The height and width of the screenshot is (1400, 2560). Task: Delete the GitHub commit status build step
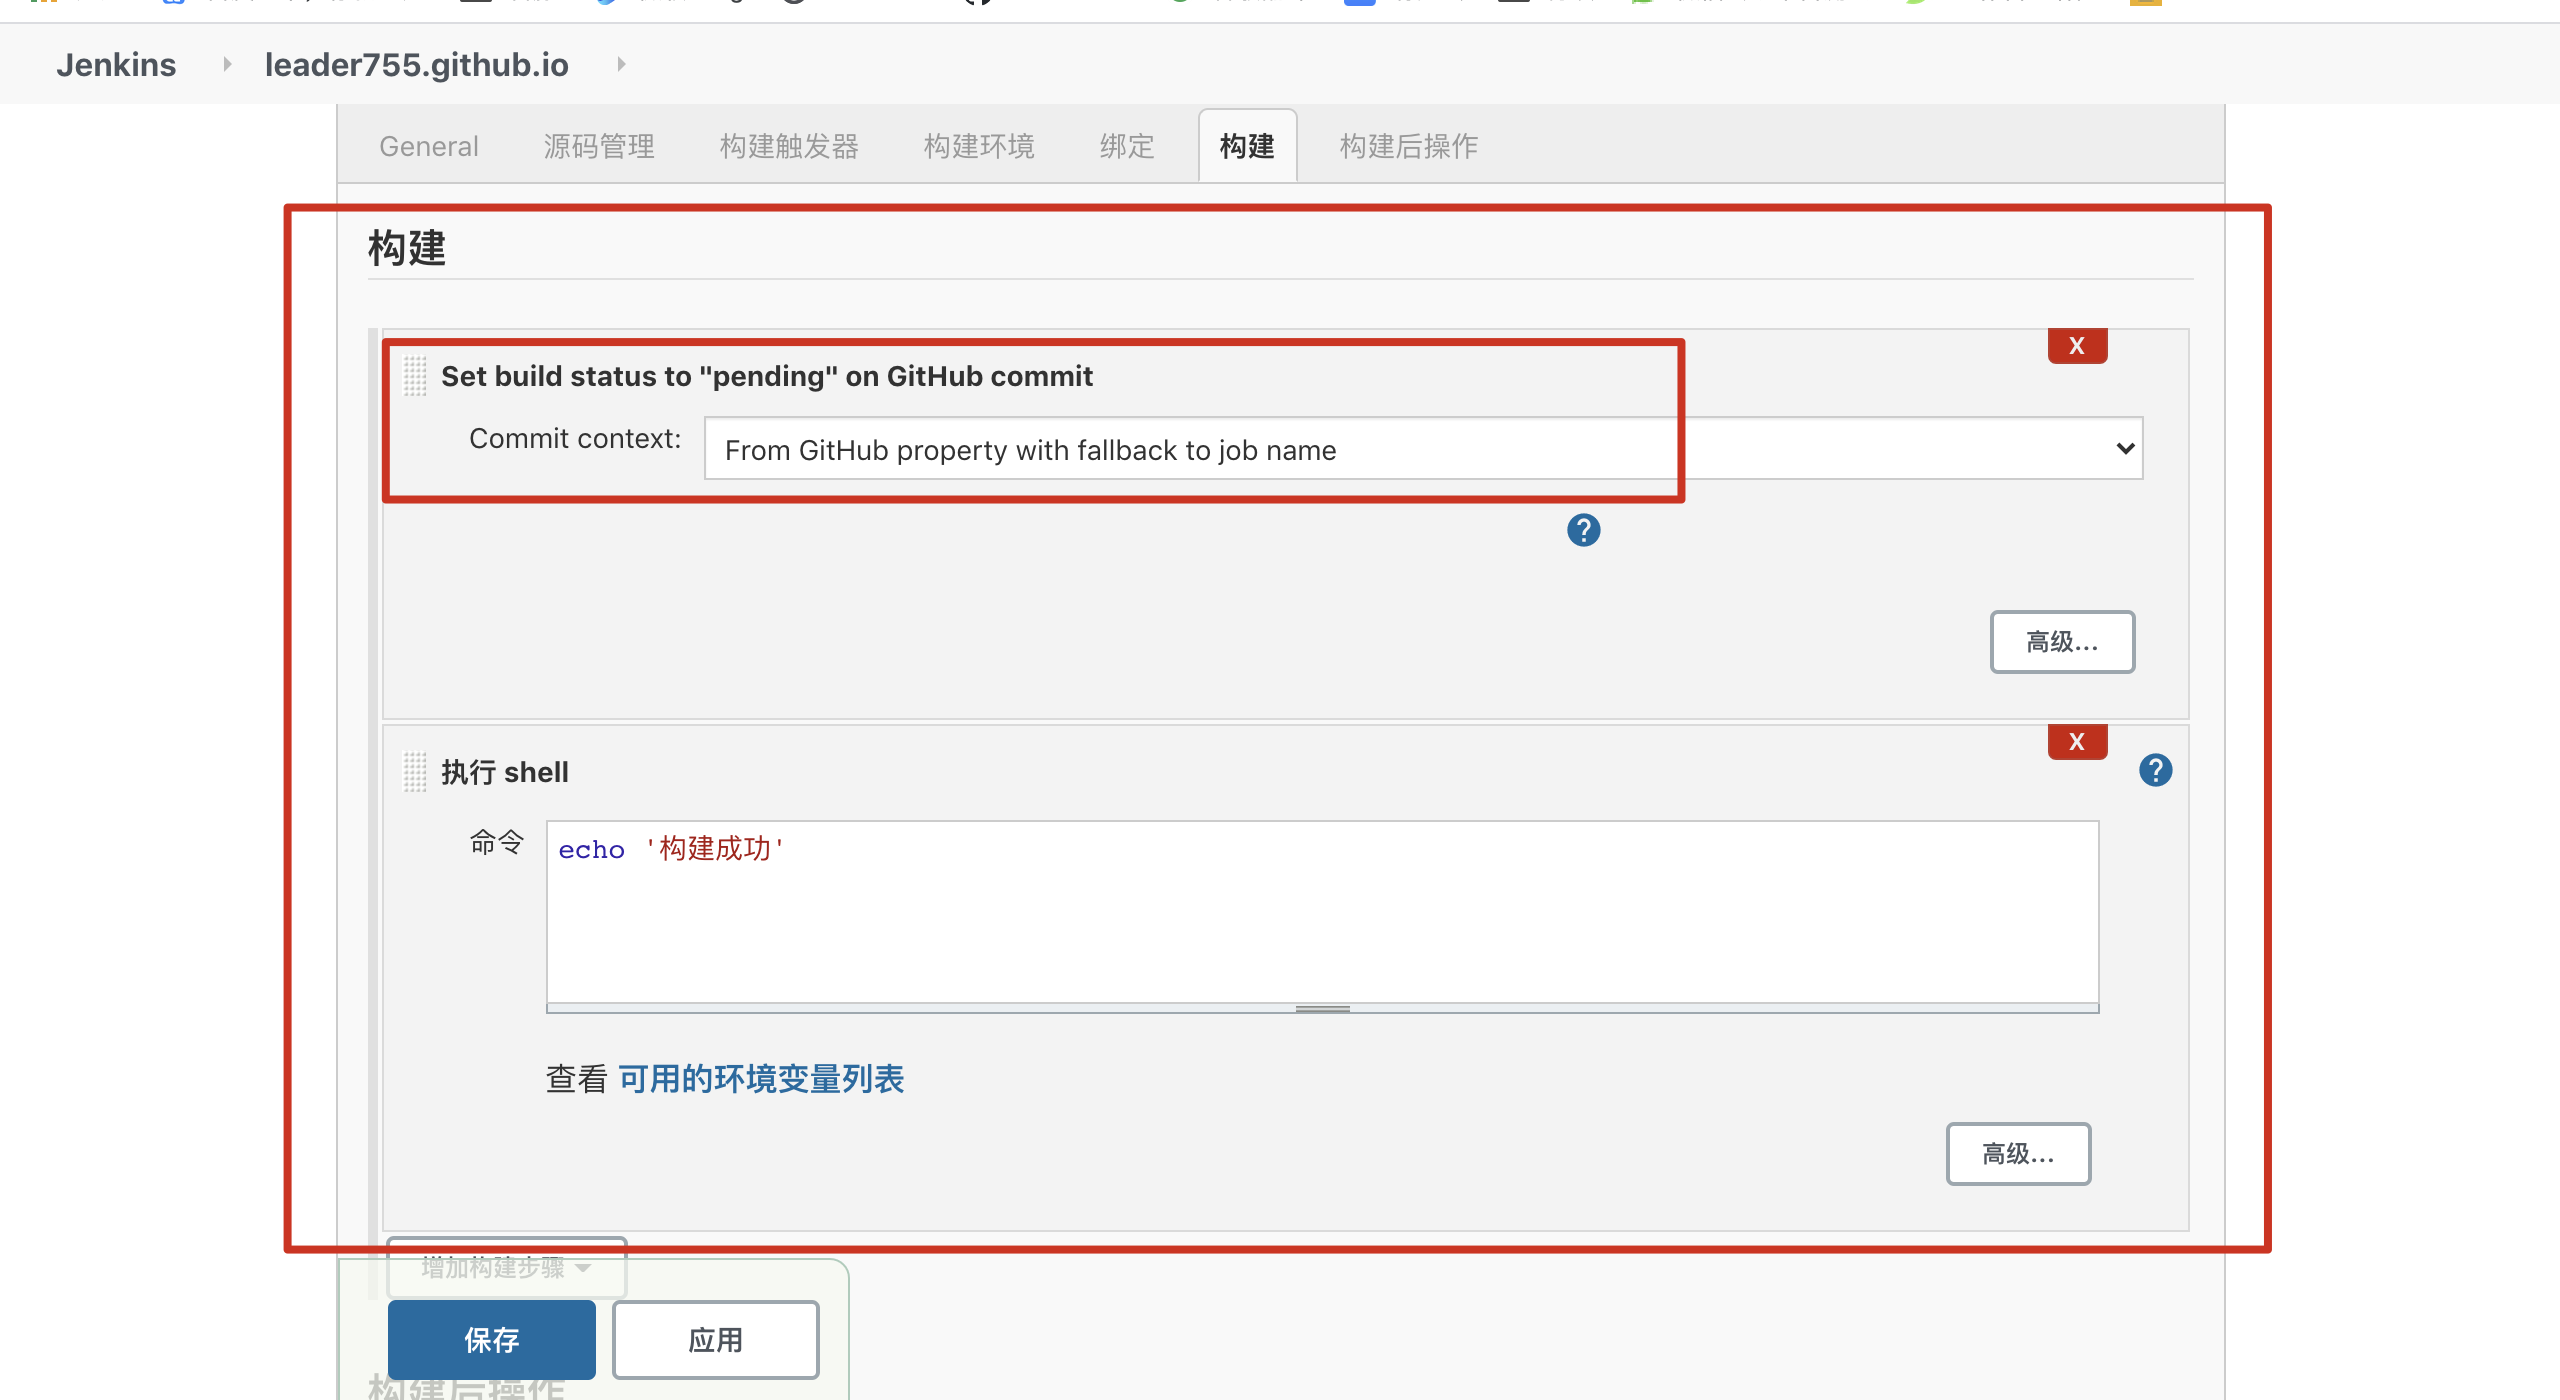tap(2076, 346)
